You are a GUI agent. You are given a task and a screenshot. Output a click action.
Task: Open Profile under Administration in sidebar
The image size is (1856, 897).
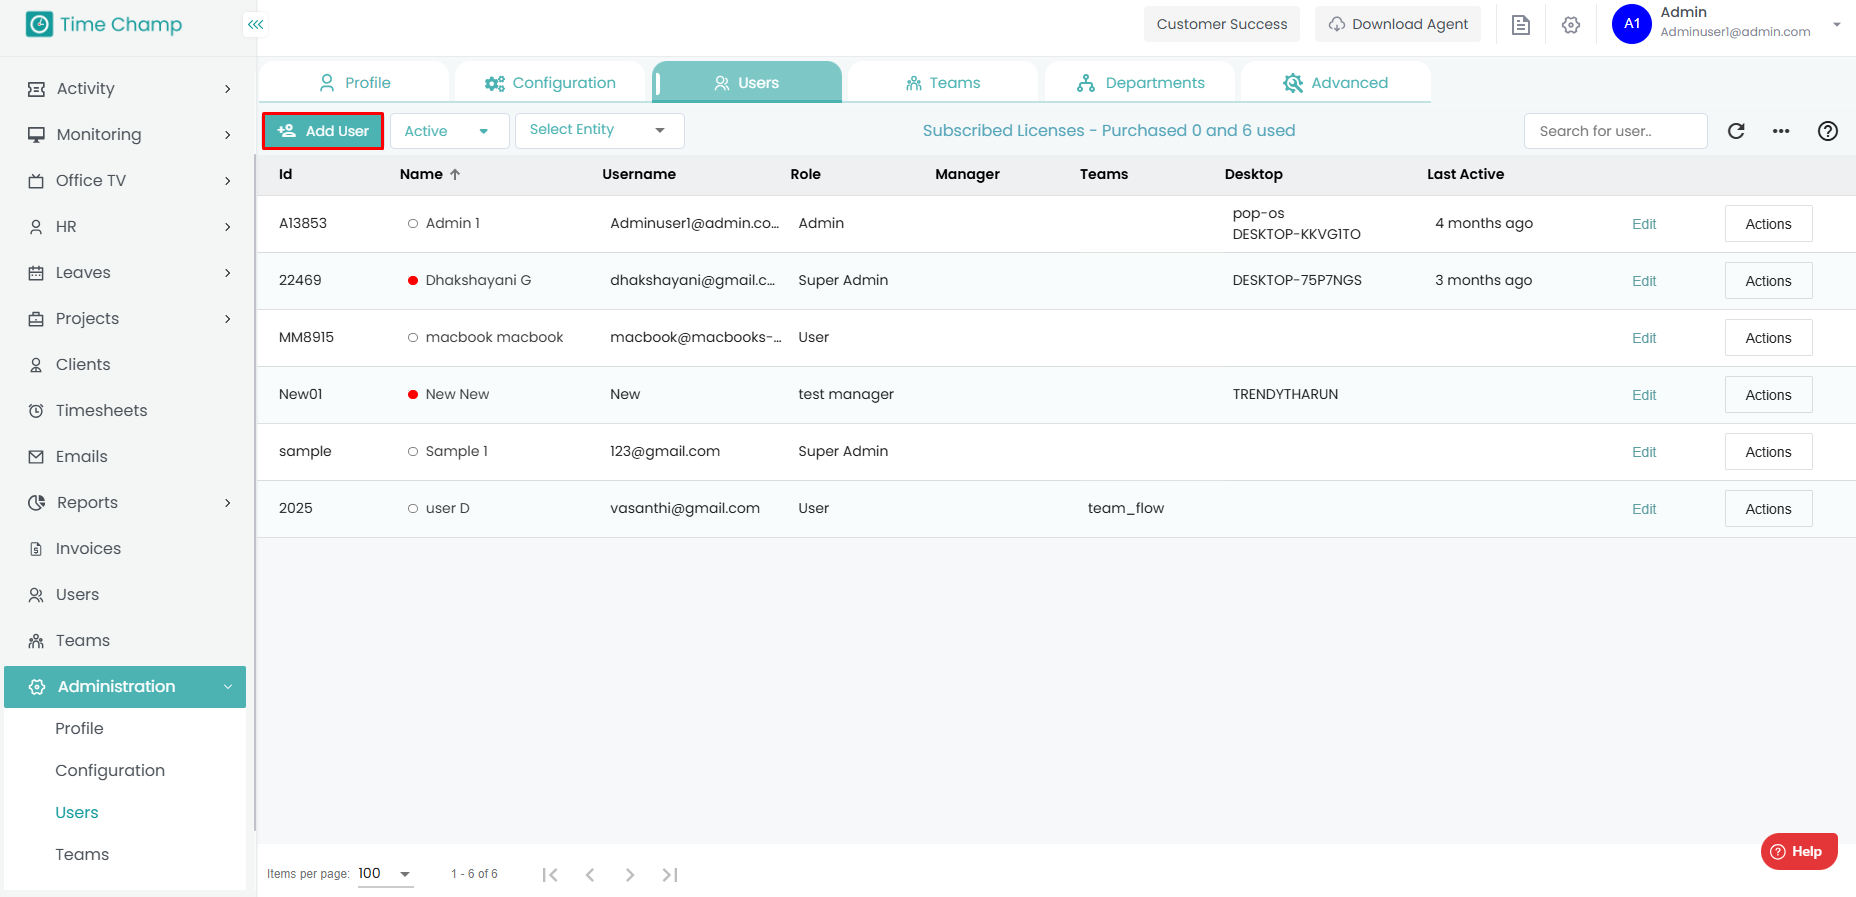(x=79, y=729)
